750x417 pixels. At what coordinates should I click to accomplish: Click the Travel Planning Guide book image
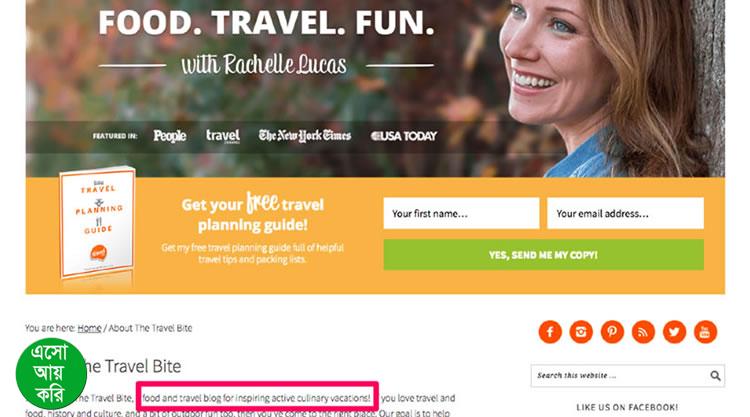98,223
